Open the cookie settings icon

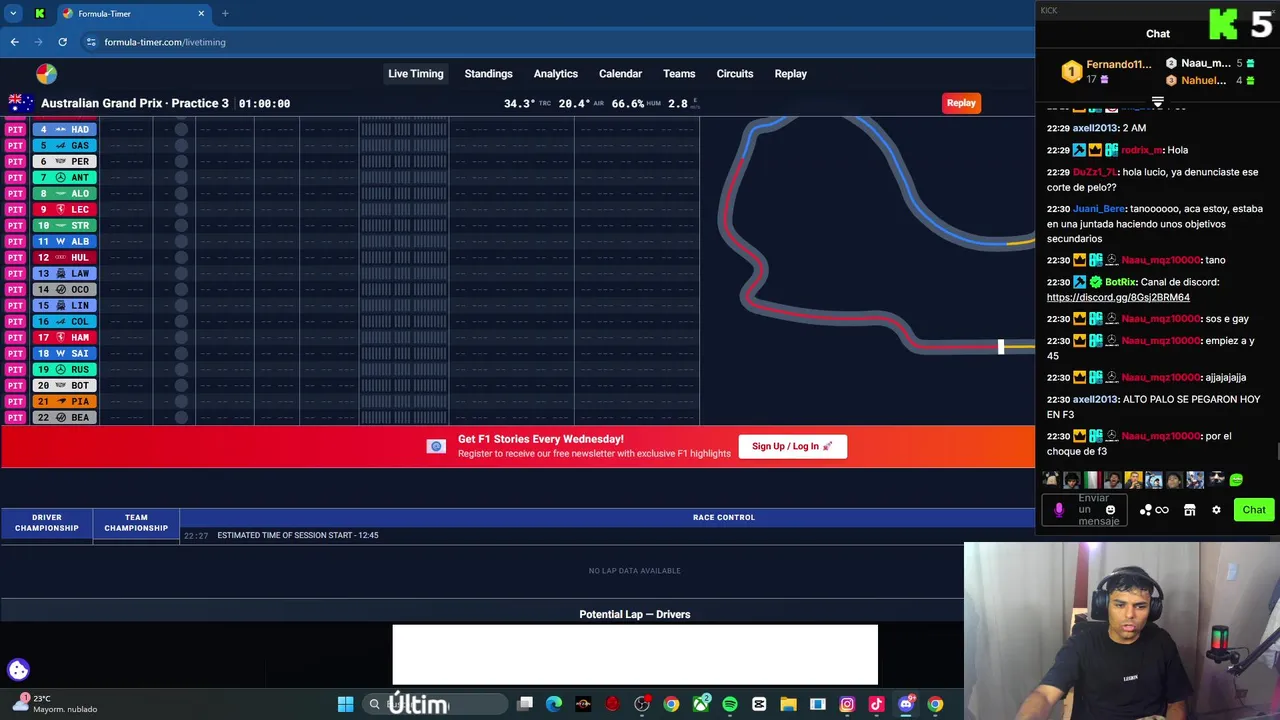[18, 670]
